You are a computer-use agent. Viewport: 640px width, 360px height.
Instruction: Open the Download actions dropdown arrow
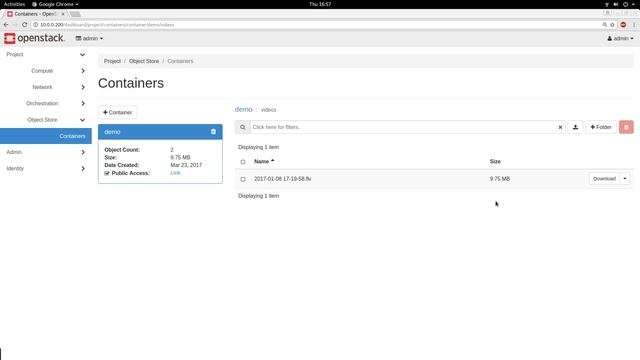click(624, 178)
